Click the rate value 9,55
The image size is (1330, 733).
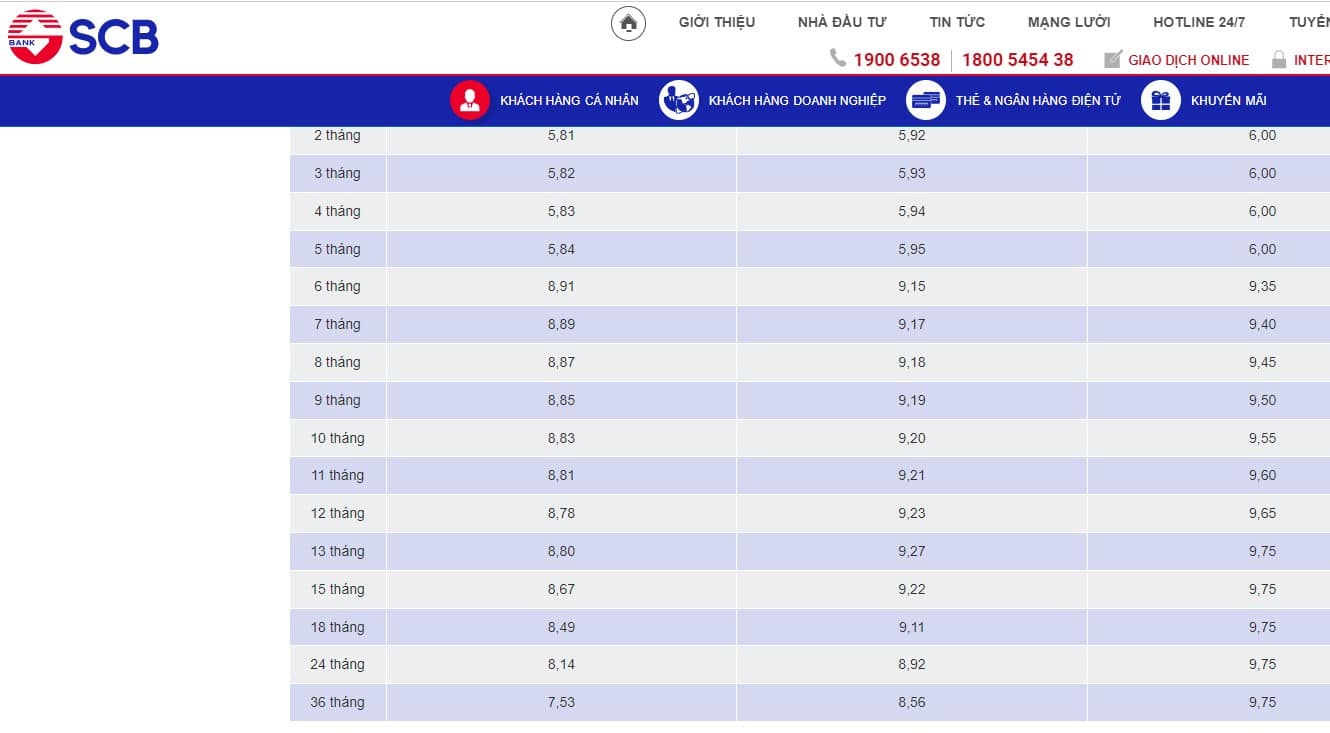click(x=1262, y=438)
